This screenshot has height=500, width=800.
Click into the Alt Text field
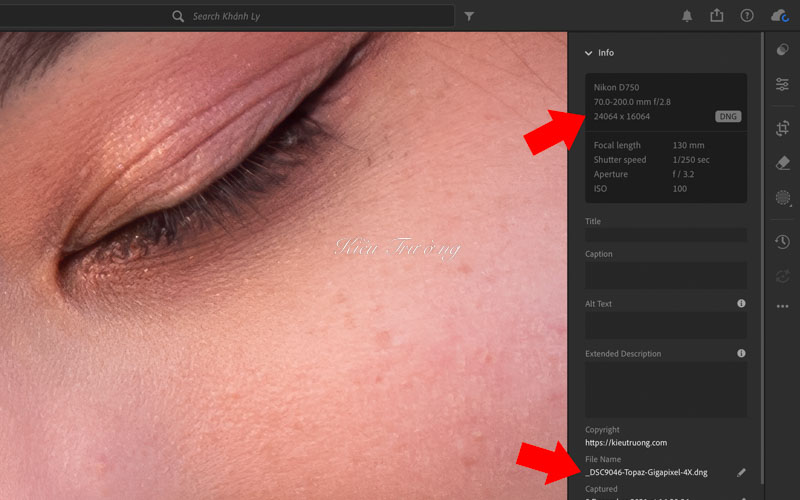point(666,326)
